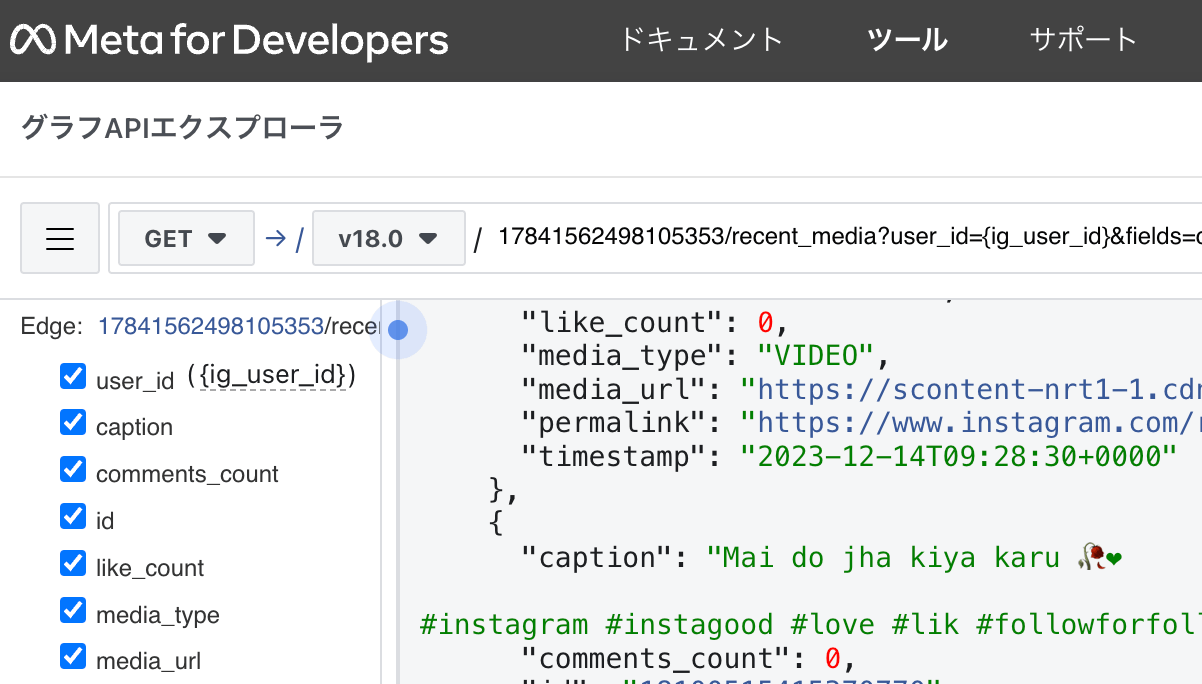Viewport: 1202px width, 684px height.
Task: Click the comments_count value 0
Action: (832, 659)
